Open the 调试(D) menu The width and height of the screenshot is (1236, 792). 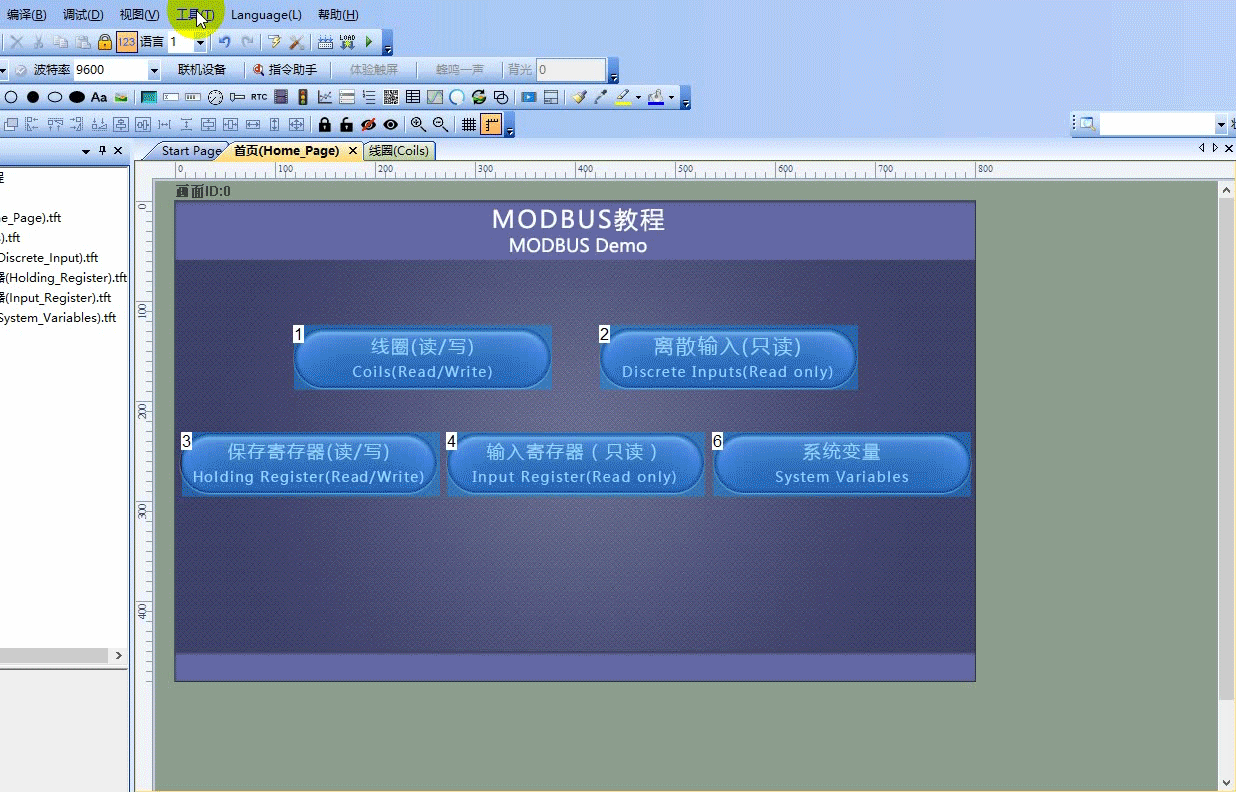click(x=83, y=15)
